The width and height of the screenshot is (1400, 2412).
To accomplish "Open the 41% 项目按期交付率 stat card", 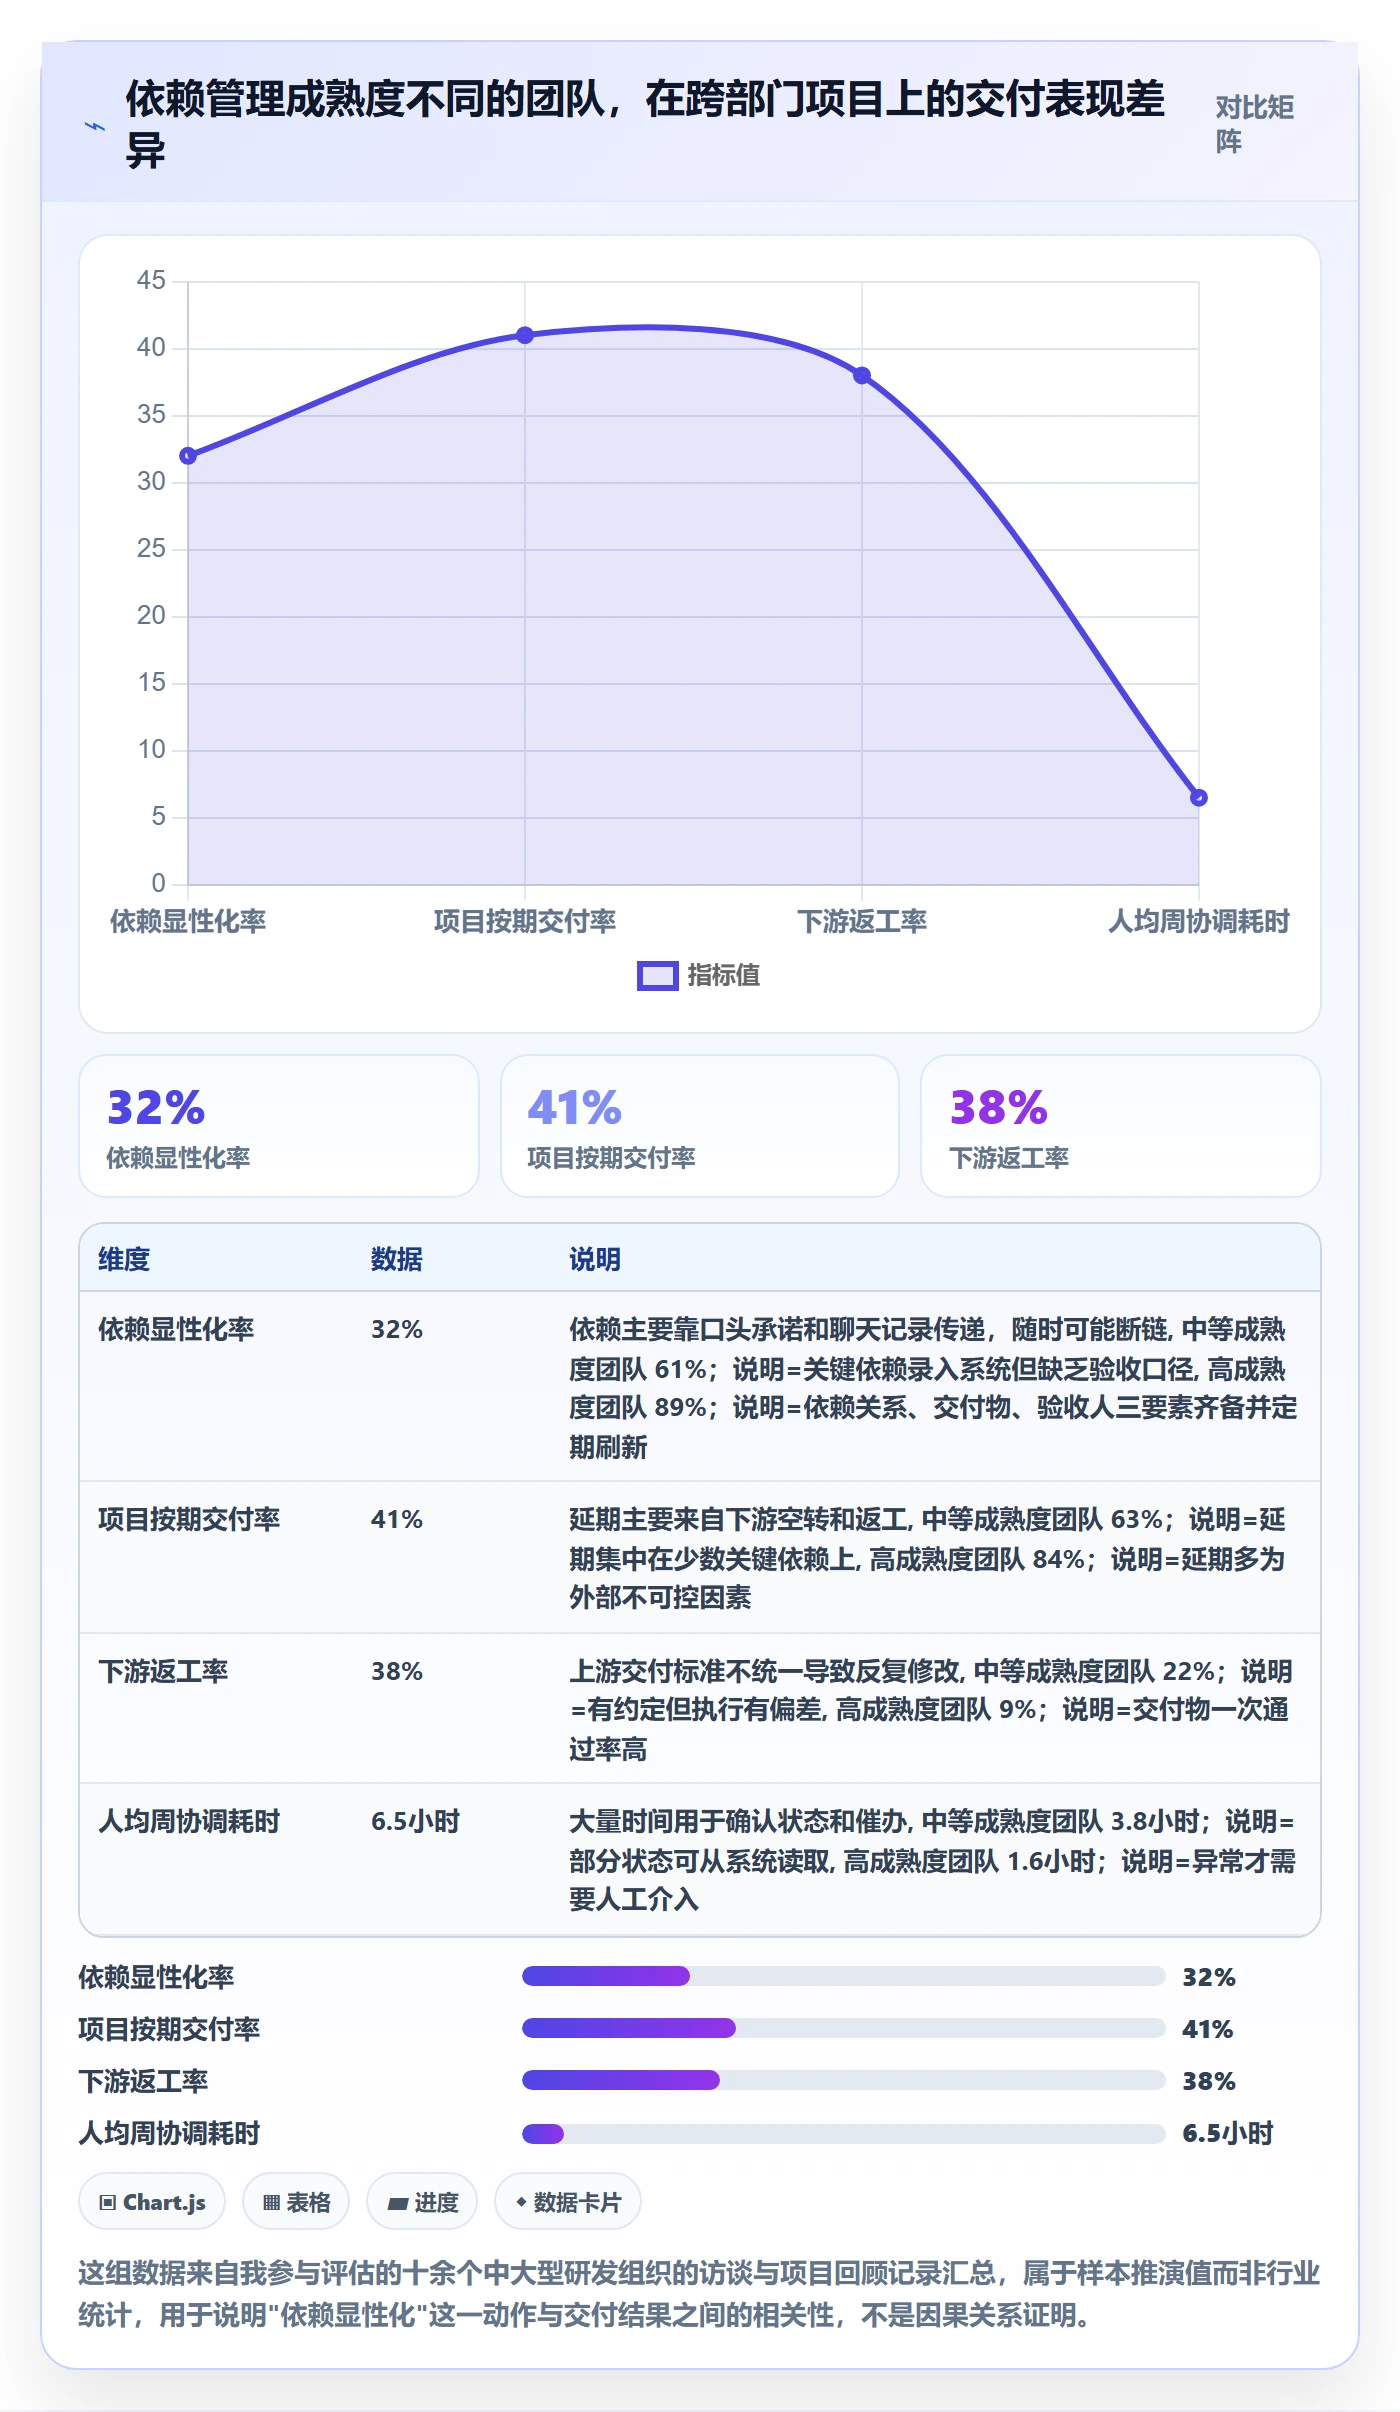I will 700,1126.
